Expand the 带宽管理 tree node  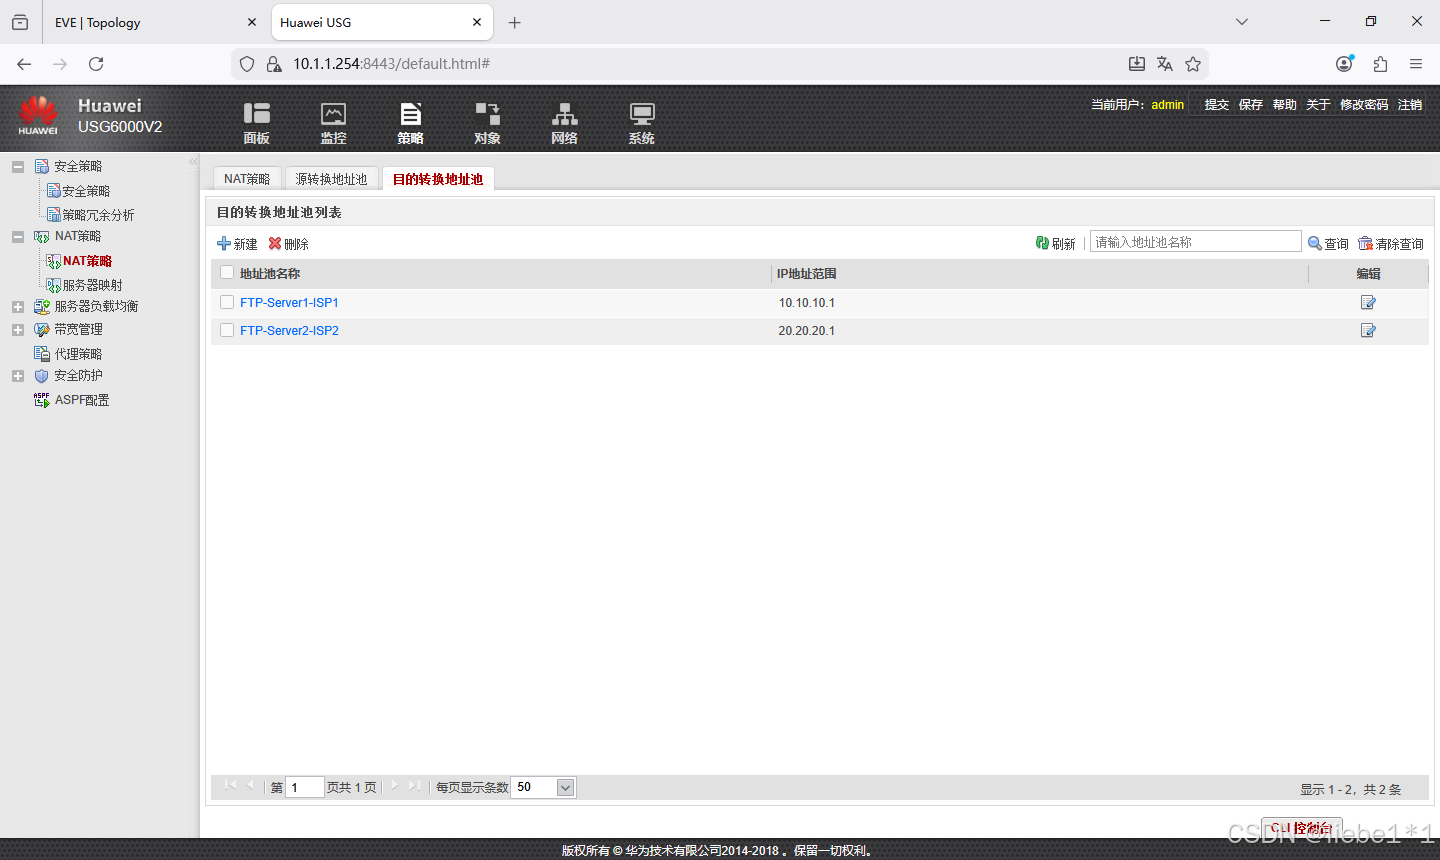18,330
